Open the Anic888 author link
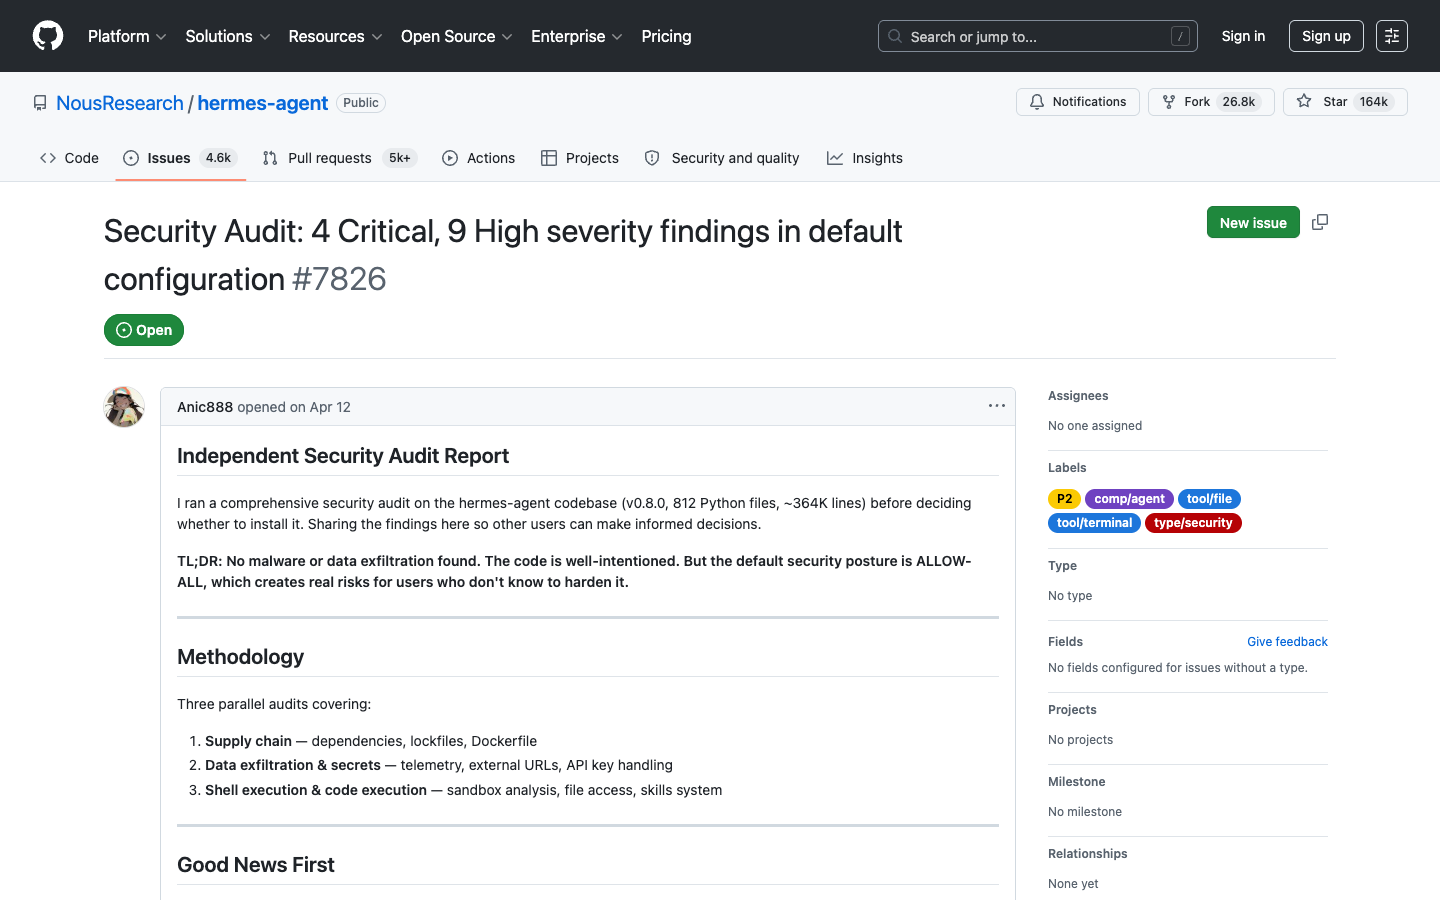 (x=205, y=407)
